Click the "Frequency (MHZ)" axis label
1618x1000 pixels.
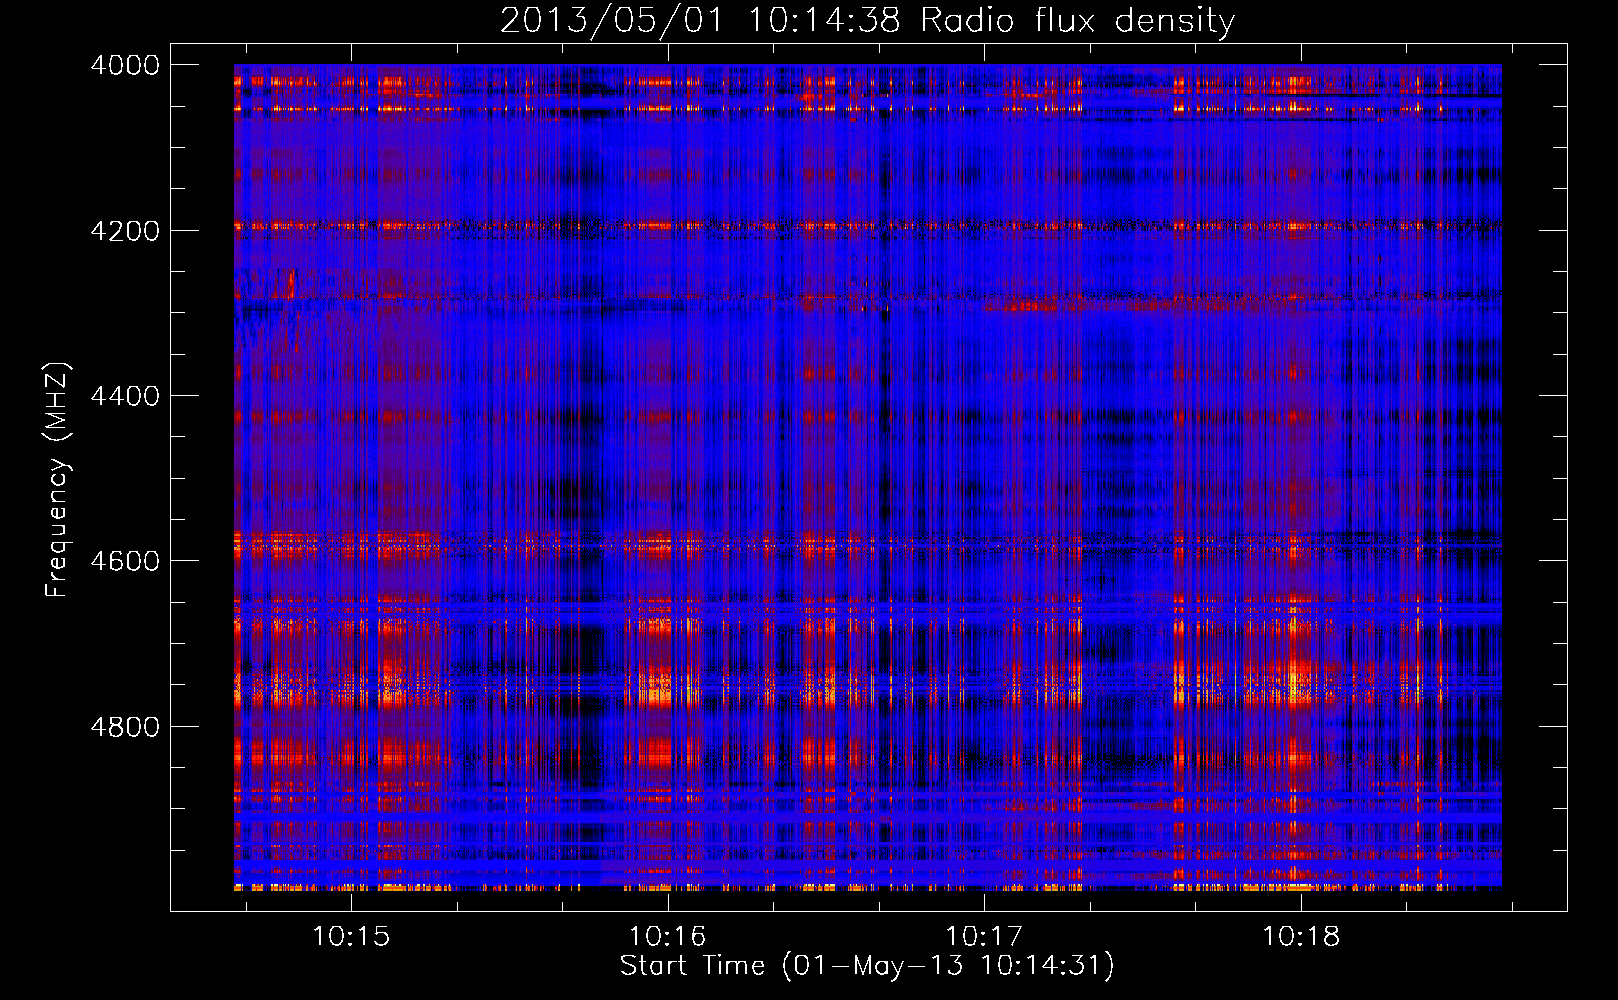57,480
